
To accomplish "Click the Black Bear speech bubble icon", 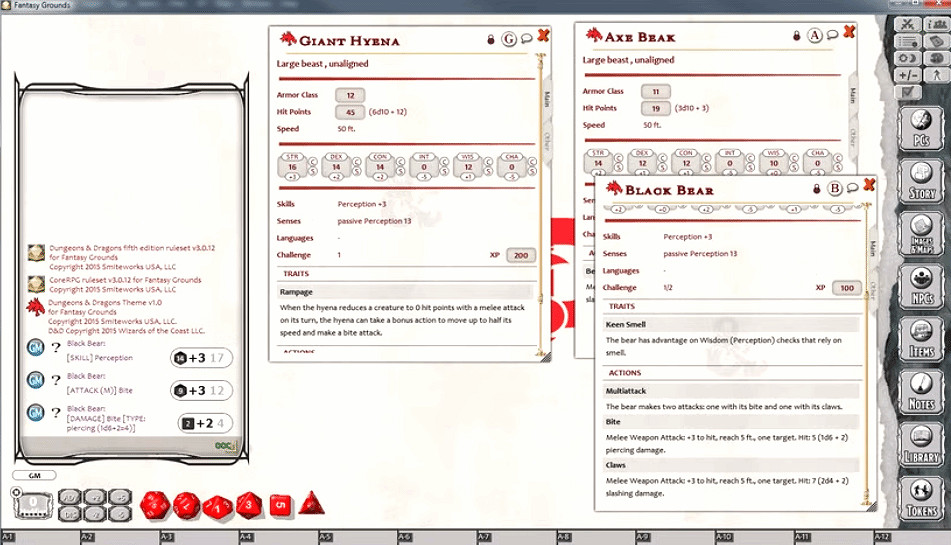I will click(x=852, y=188).
